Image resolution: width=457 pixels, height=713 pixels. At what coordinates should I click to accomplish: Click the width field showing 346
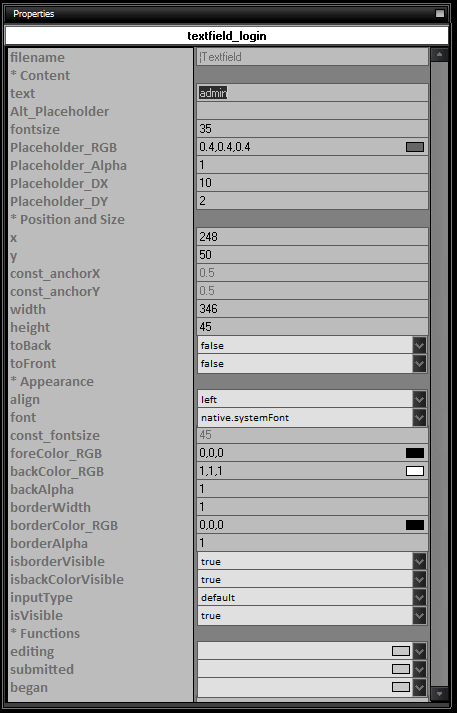[312, 309]
